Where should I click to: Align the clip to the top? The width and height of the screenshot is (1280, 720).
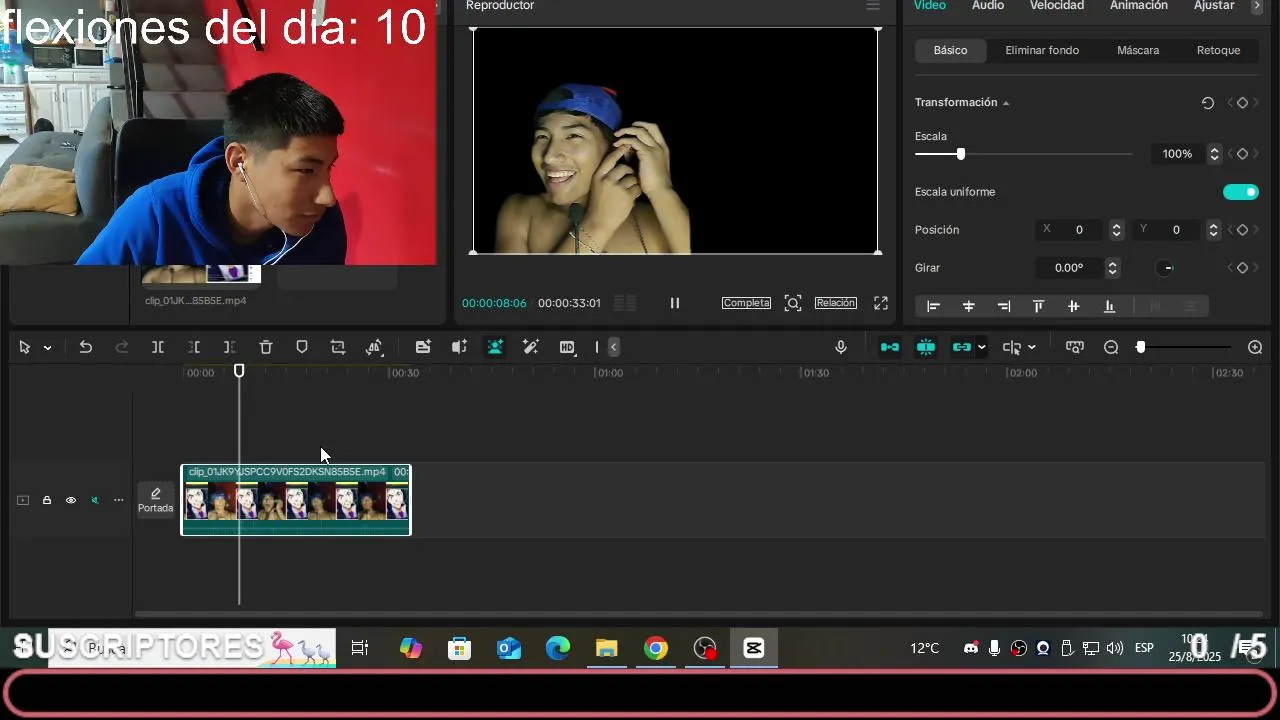[x=1038, y=306]
